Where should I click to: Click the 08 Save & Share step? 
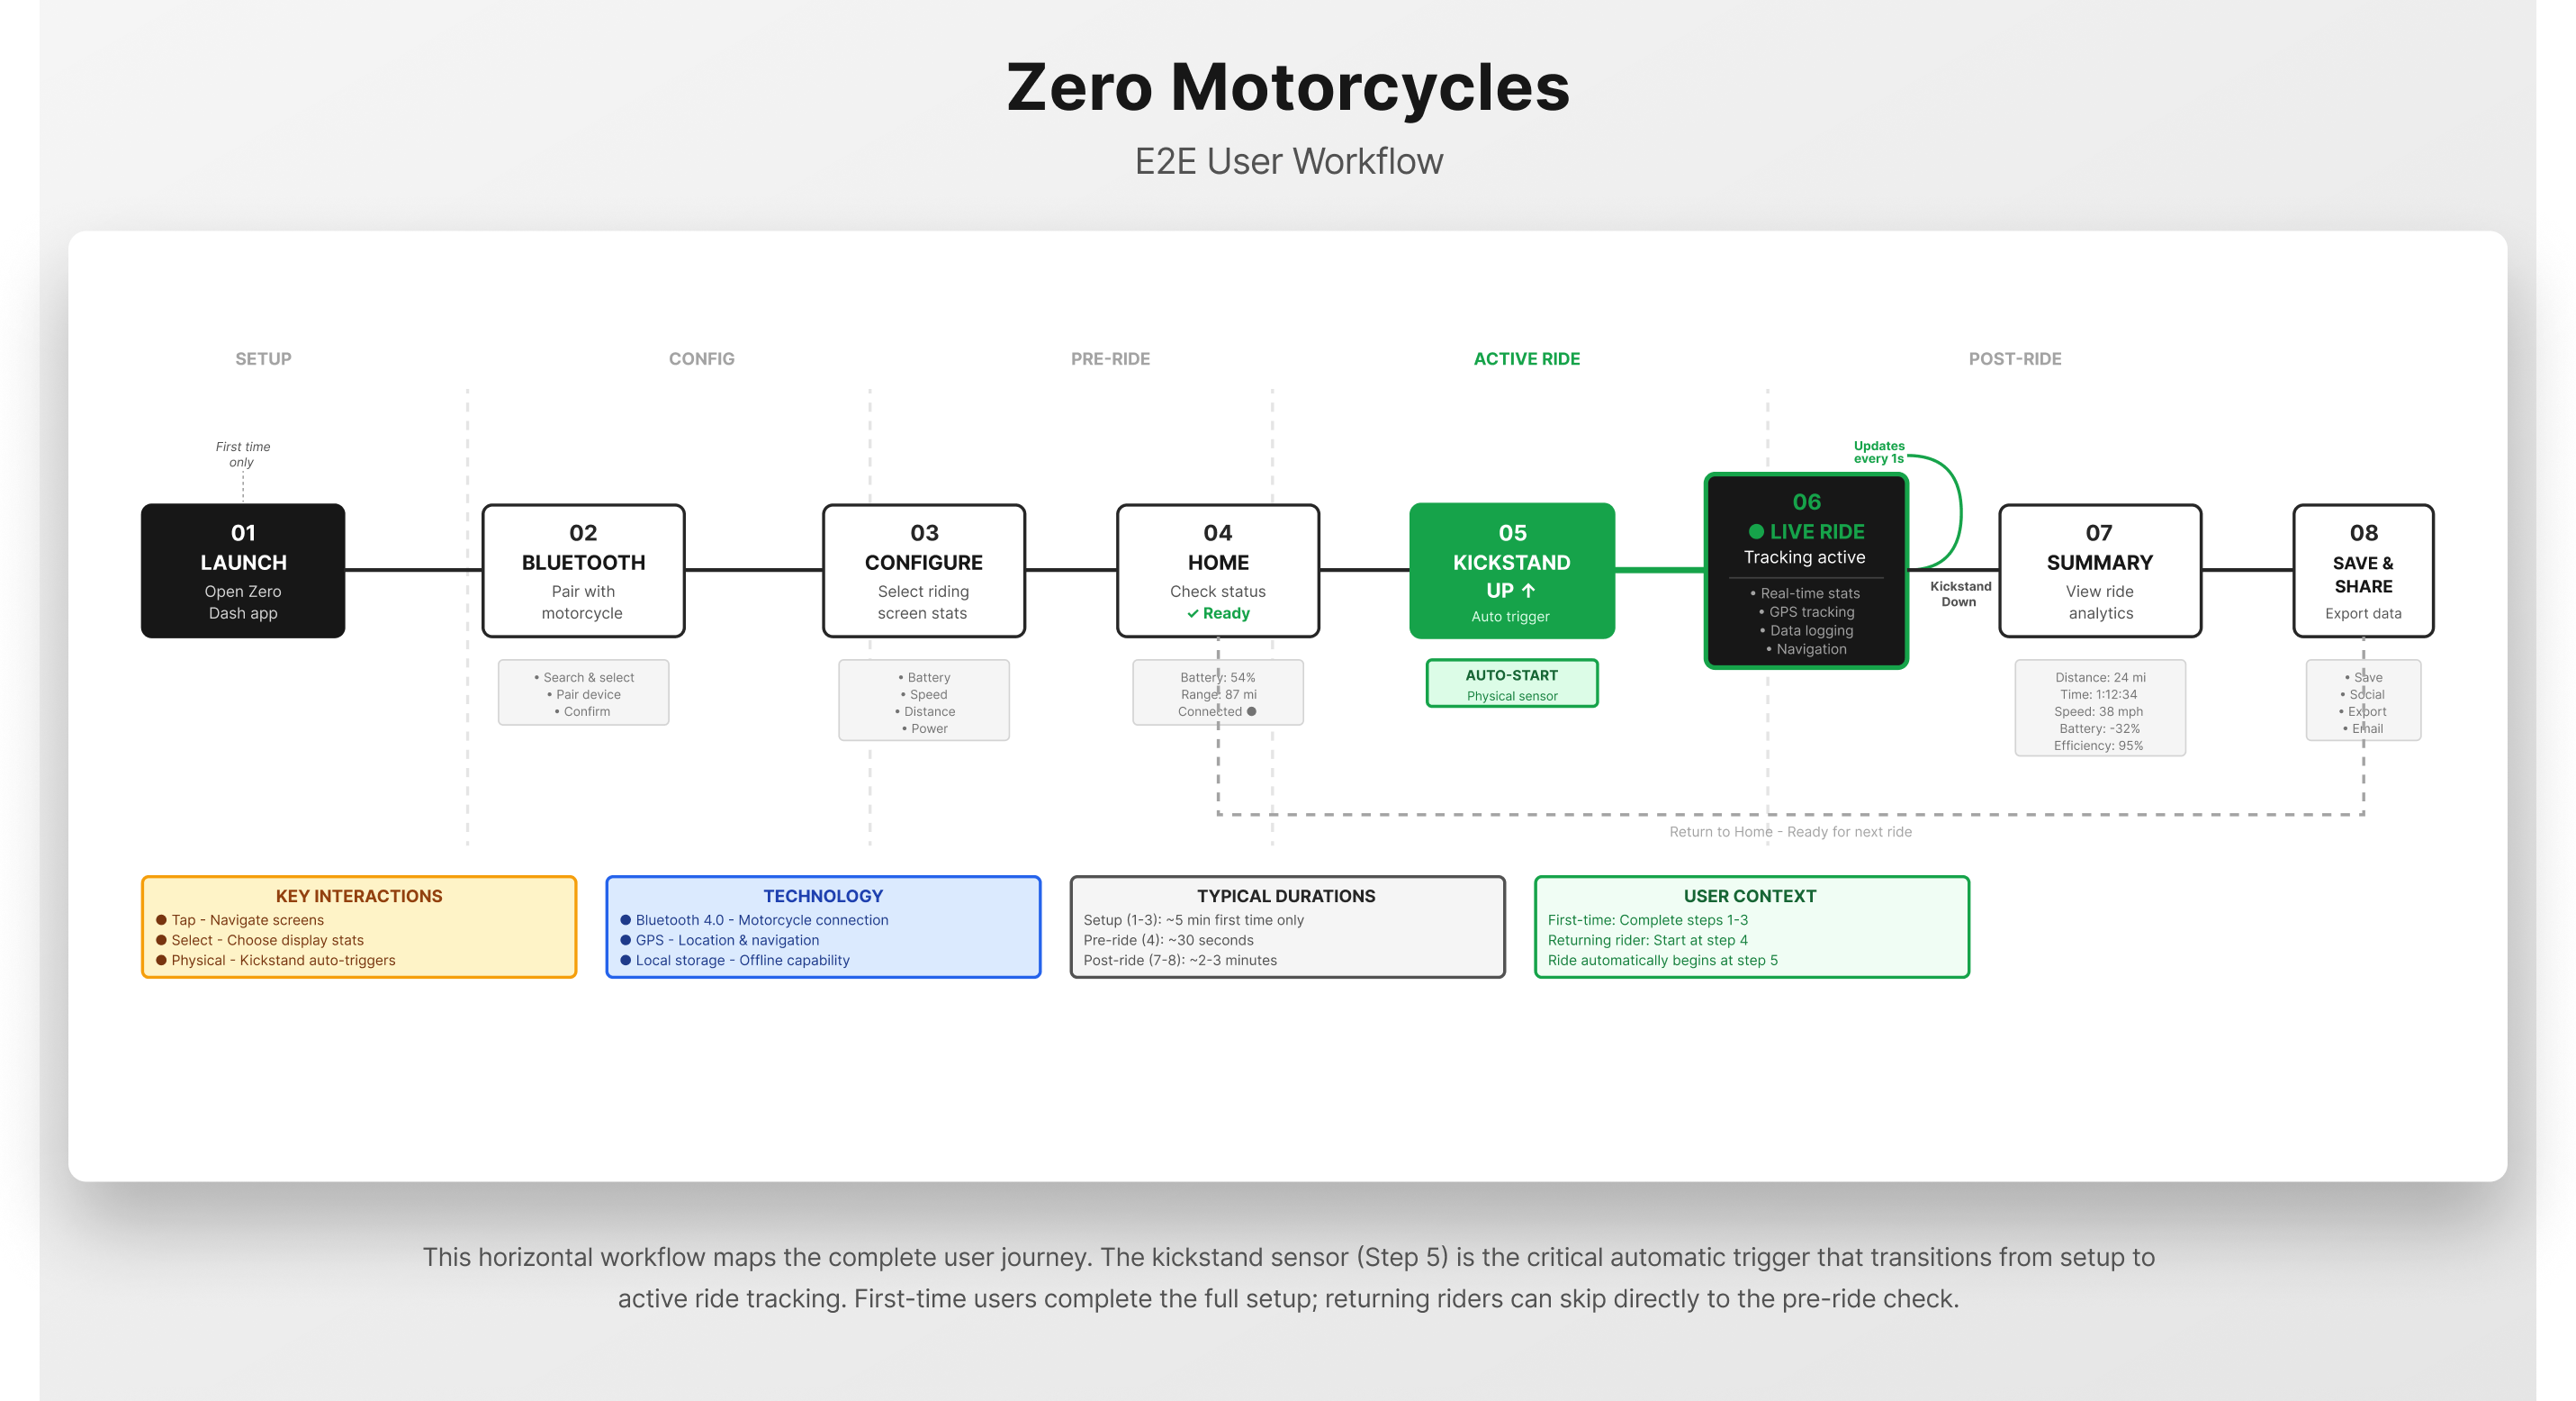(2362, 571)
